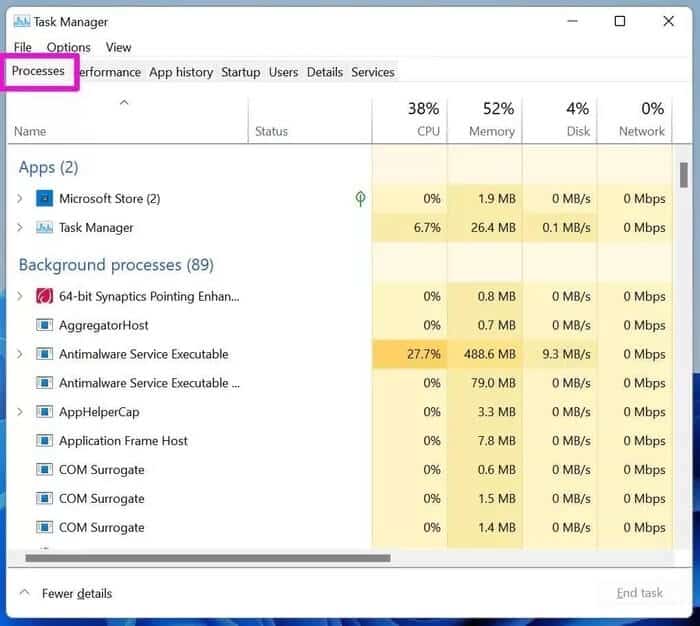This screenshot has height=626, width=700.
Task: Click the 79.0 MB memory value
Action: (493, 383)
